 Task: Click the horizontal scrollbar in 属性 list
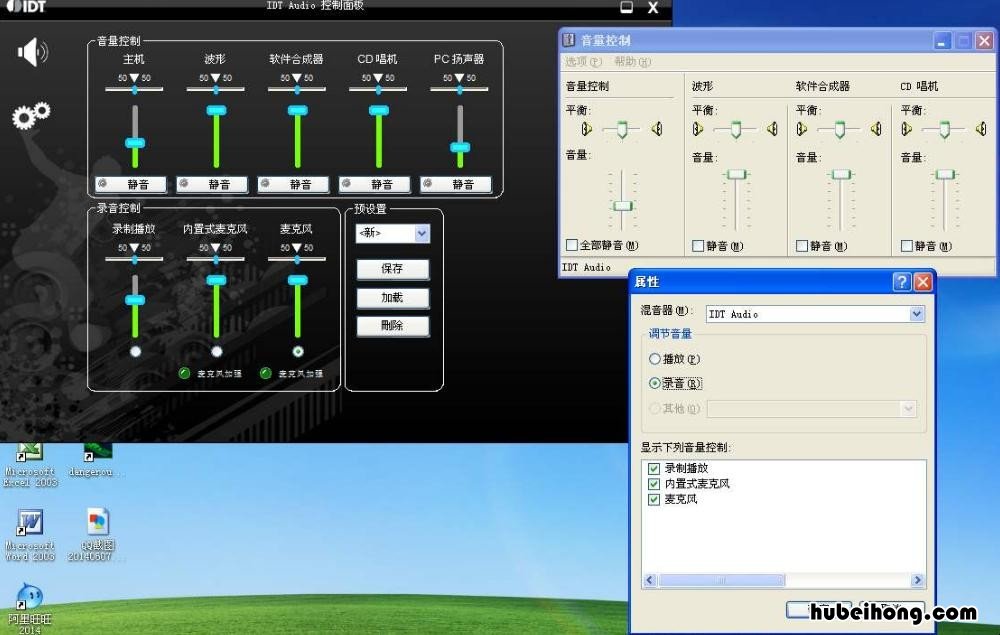click(x=721, y=580)
